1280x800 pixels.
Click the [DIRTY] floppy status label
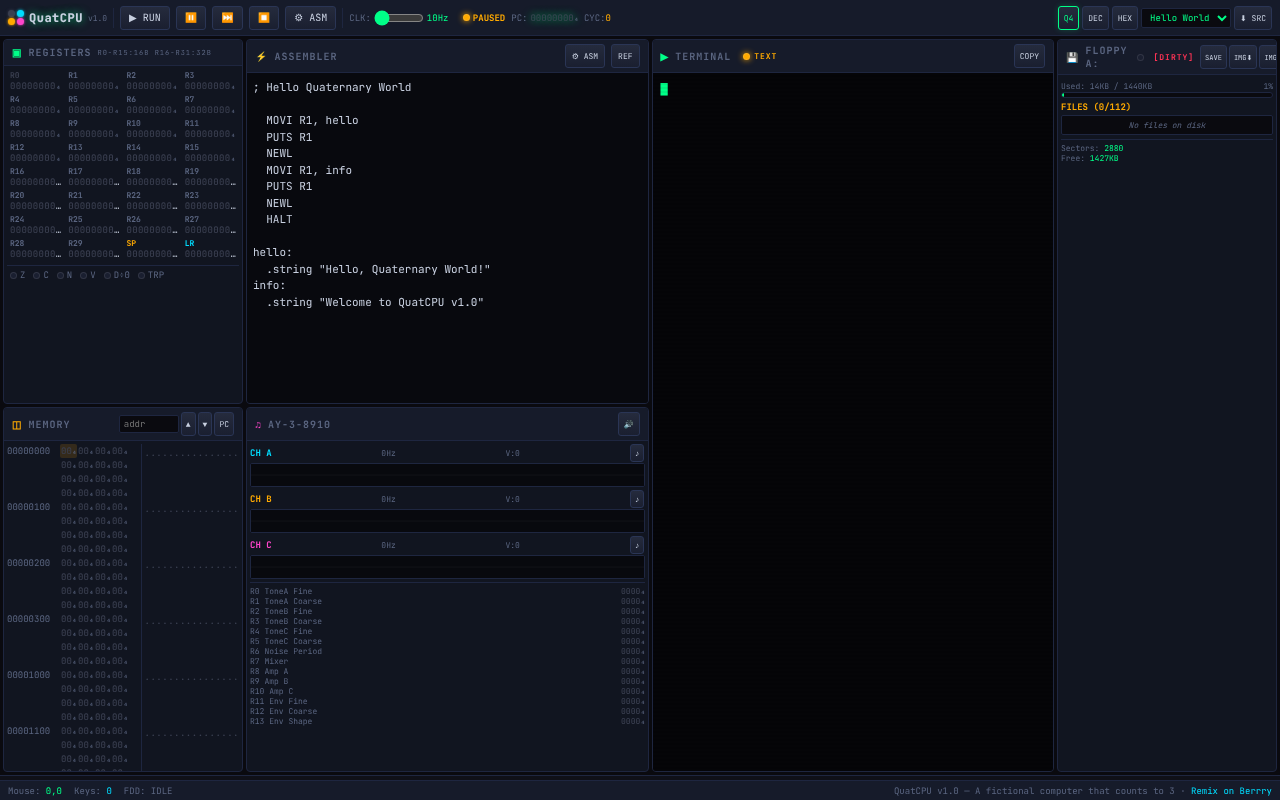point(1173,58)
